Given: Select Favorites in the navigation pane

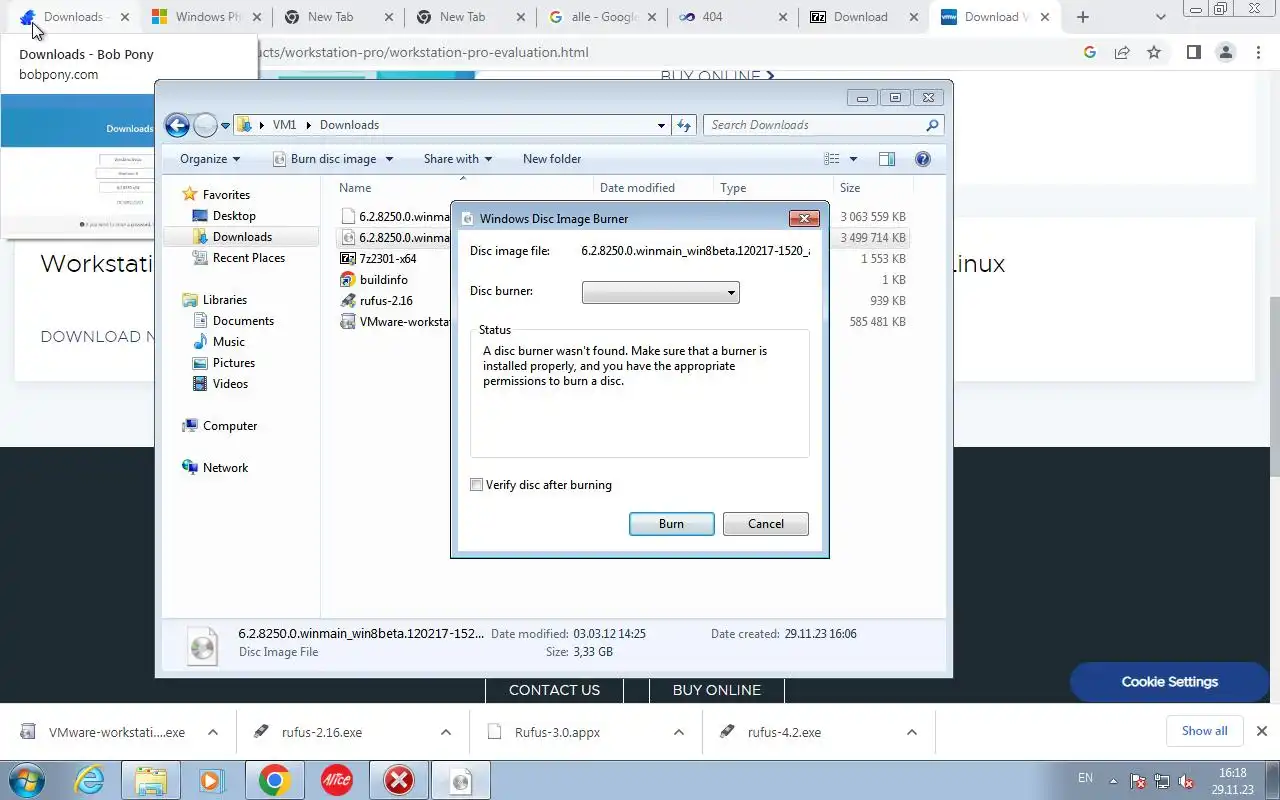Looking at the screenshot, I should coord(226,195).
